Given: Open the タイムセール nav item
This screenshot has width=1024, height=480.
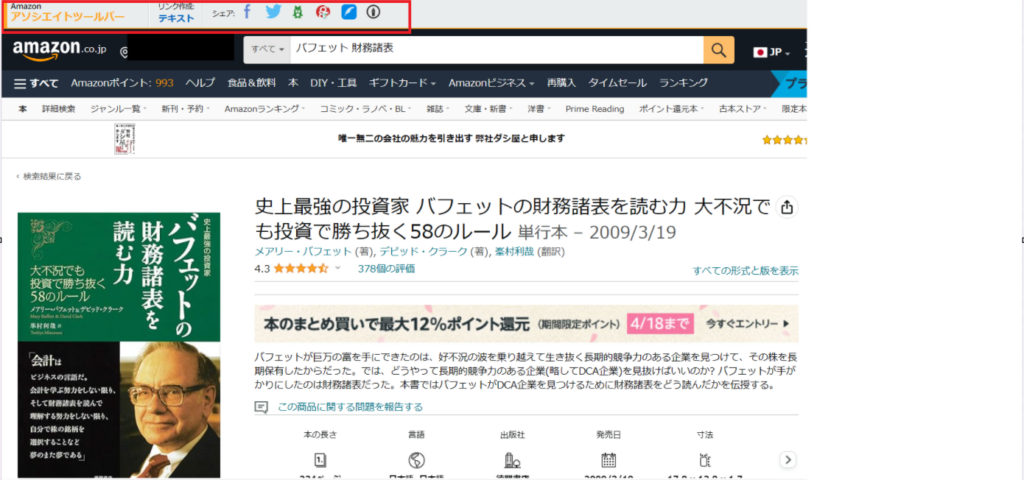Looking at the screenshot, I should [615, 82].
